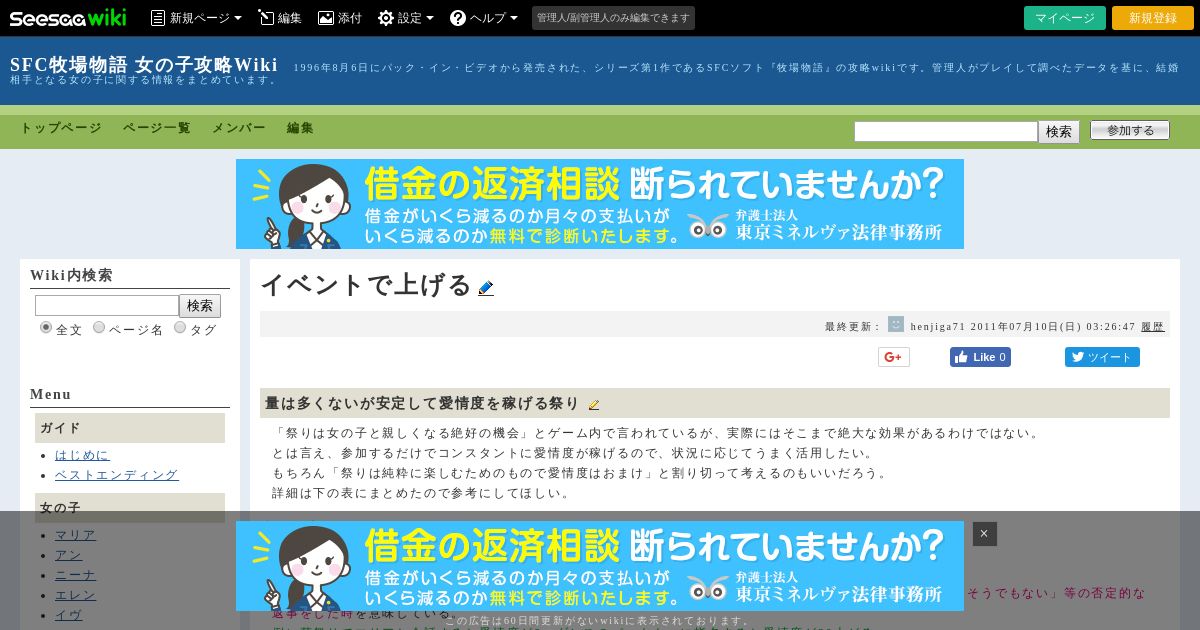Select the タグ radio button
This screenshot has width=1200, height=630.
click(180, 327)
